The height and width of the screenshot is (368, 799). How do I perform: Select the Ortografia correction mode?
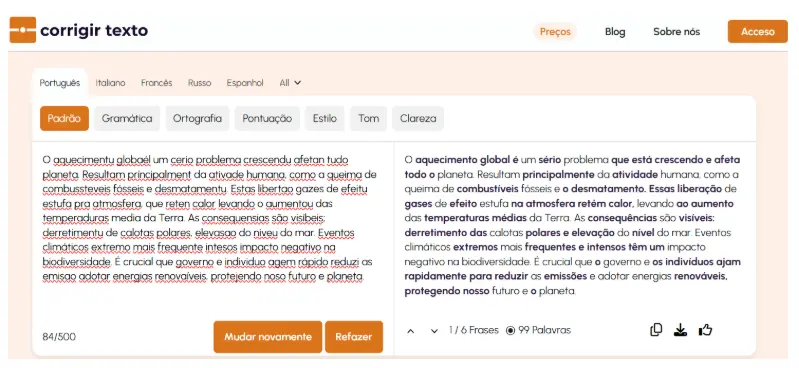[x=197, y=118]
